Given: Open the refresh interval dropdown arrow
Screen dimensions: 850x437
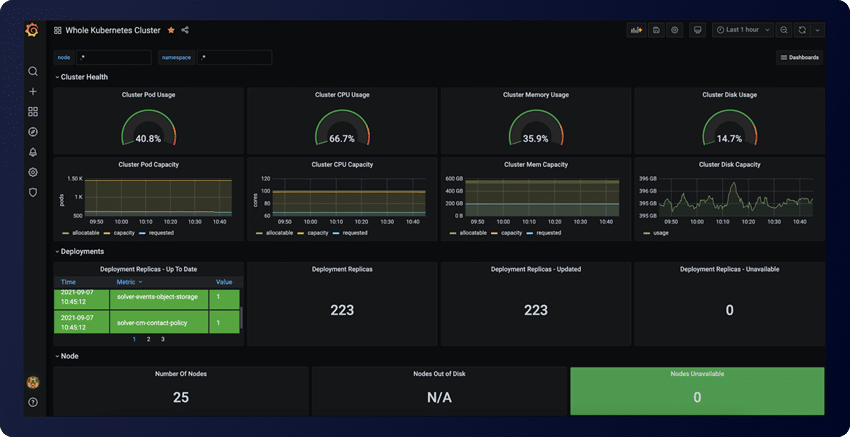Looking at the screenshot, I should tap(817, 30).
